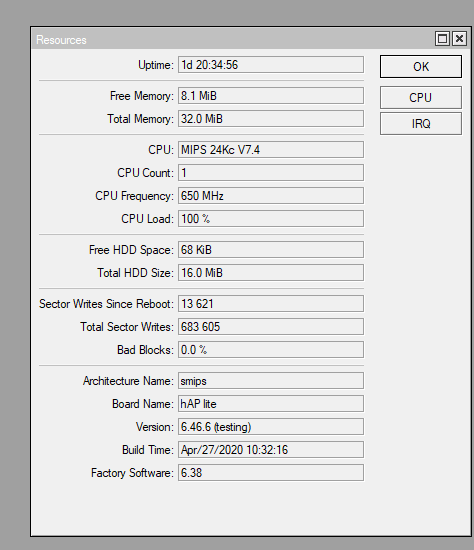The height and width of the screenshot is (550, 474).
Task: Close the Resources window
Action: pos(459,39)
